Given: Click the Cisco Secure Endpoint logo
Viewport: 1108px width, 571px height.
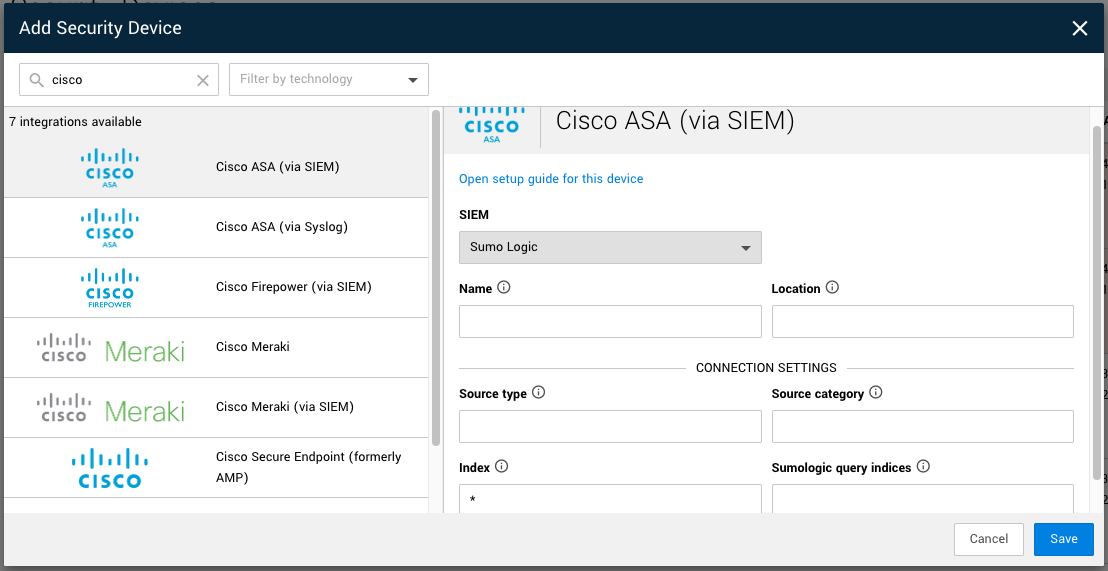Looking at the screenshot, I should pos(110,468).
